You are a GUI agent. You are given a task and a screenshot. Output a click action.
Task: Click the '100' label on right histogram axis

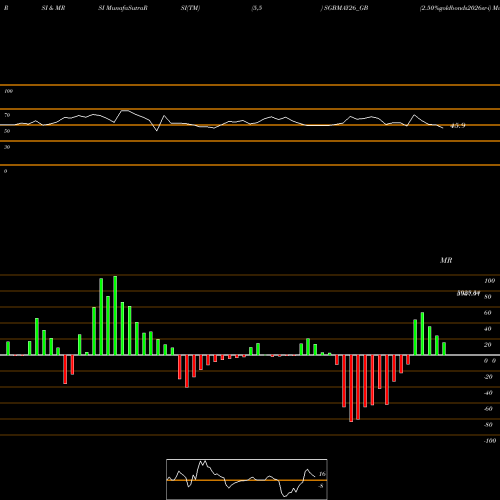(x=489, y=281)
